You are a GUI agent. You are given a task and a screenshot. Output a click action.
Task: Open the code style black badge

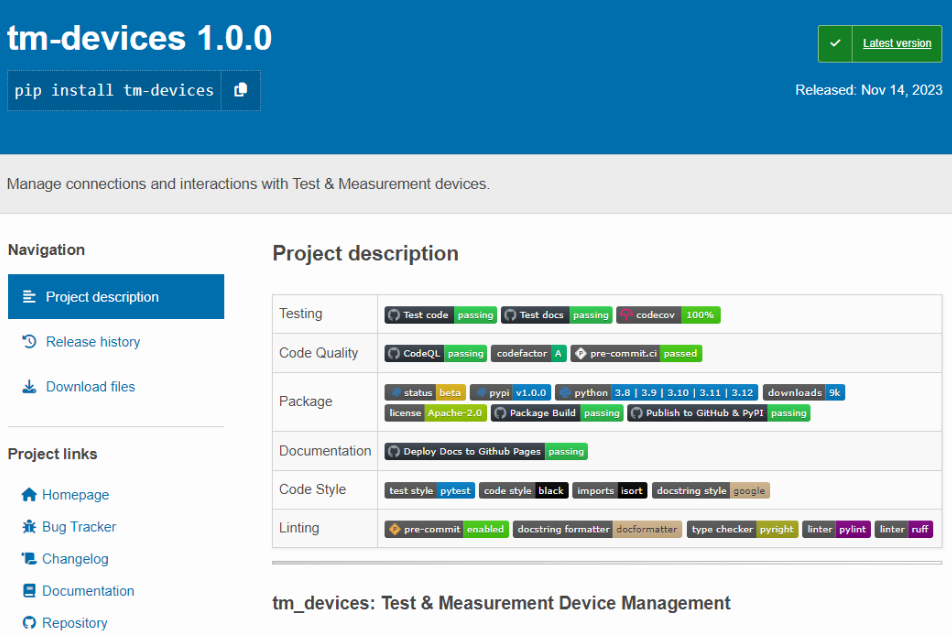[524, 491]
